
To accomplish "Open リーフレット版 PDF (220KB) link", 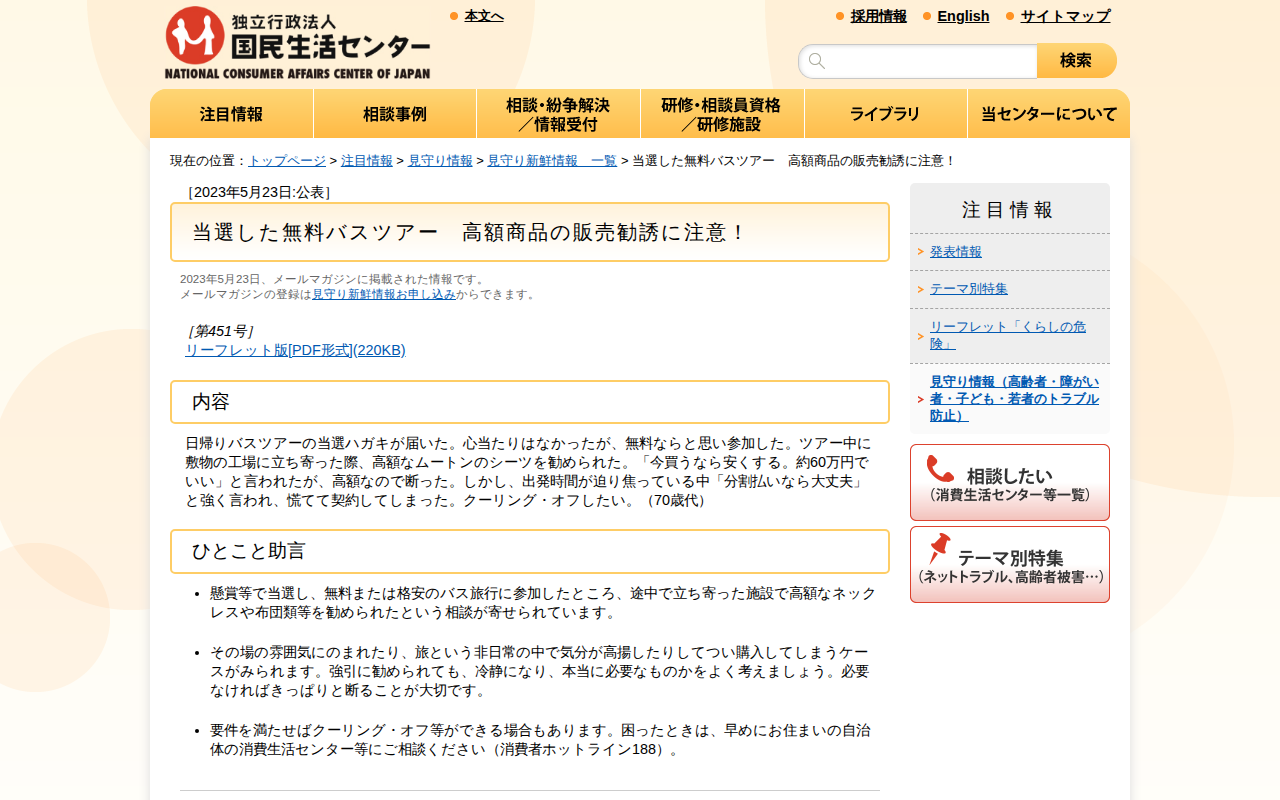I will tap(295, 350).
